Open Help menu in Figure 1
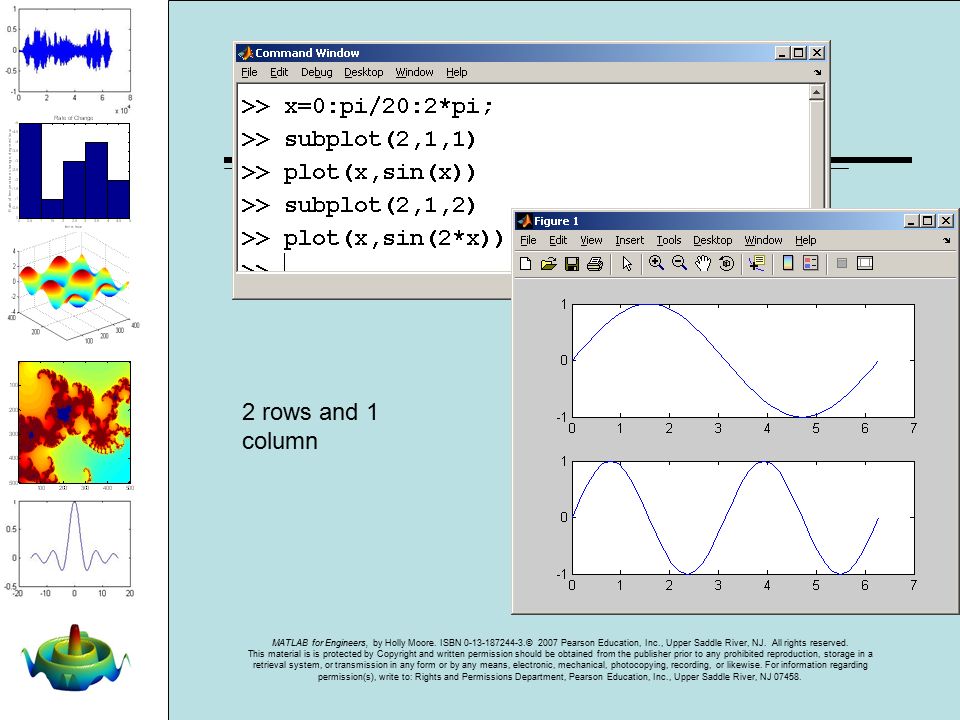Screen dimensions: 960x720 (x=806, y=240)
